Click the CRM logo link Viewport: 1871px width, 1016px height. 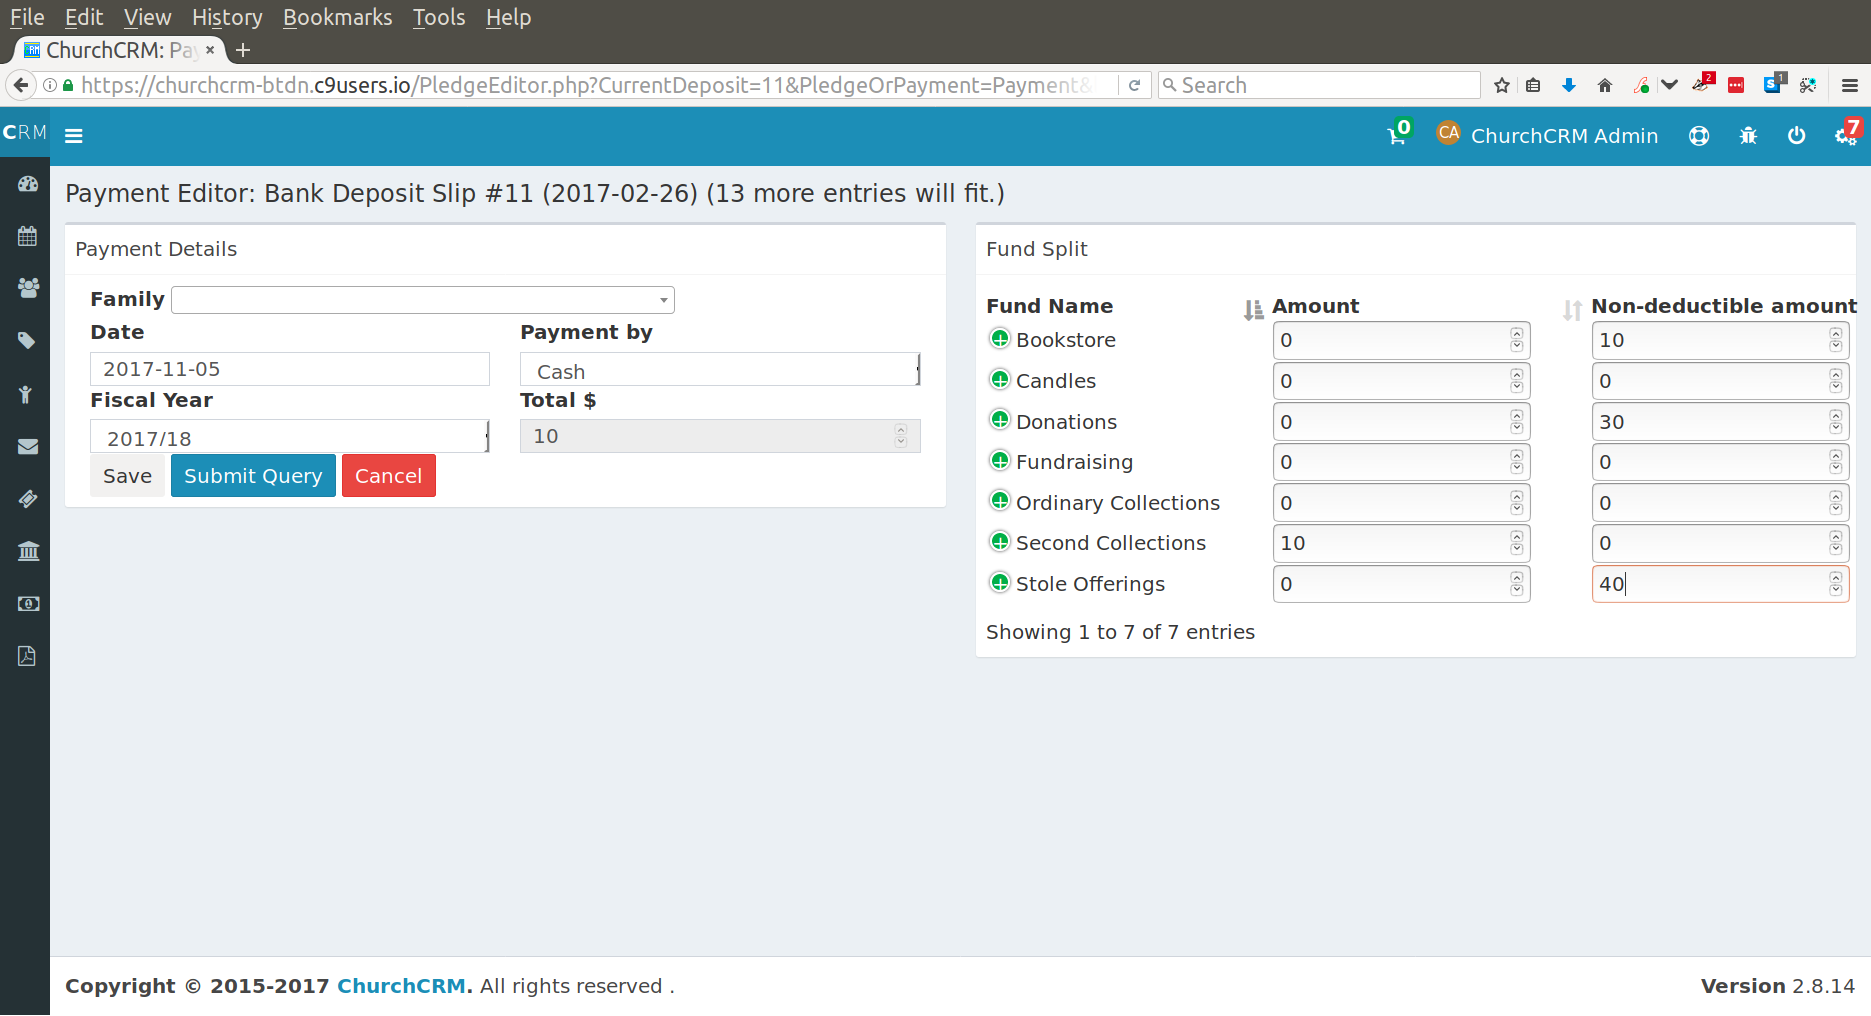point(25,133)
